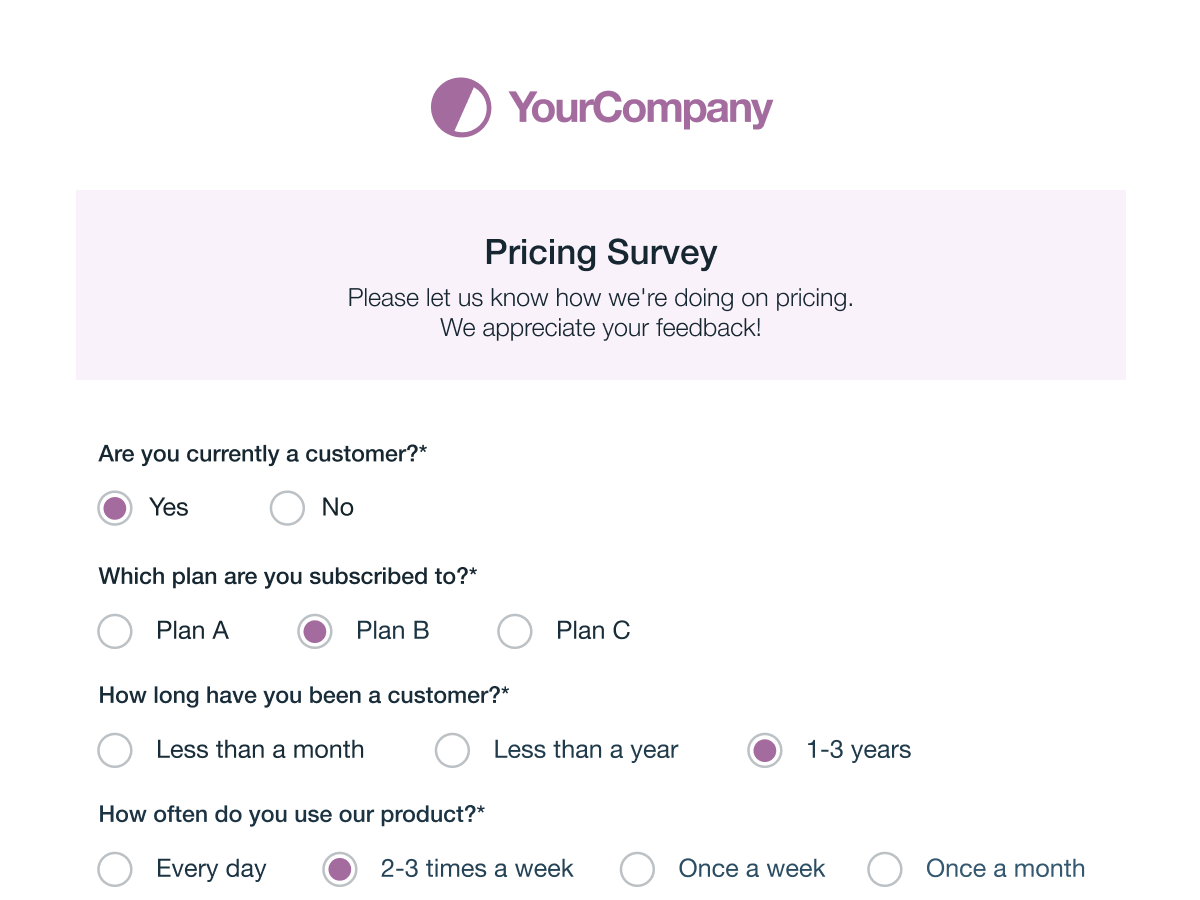Pick Every day usage frequency
The image size is (1200, 900).
tap(115, 869)
